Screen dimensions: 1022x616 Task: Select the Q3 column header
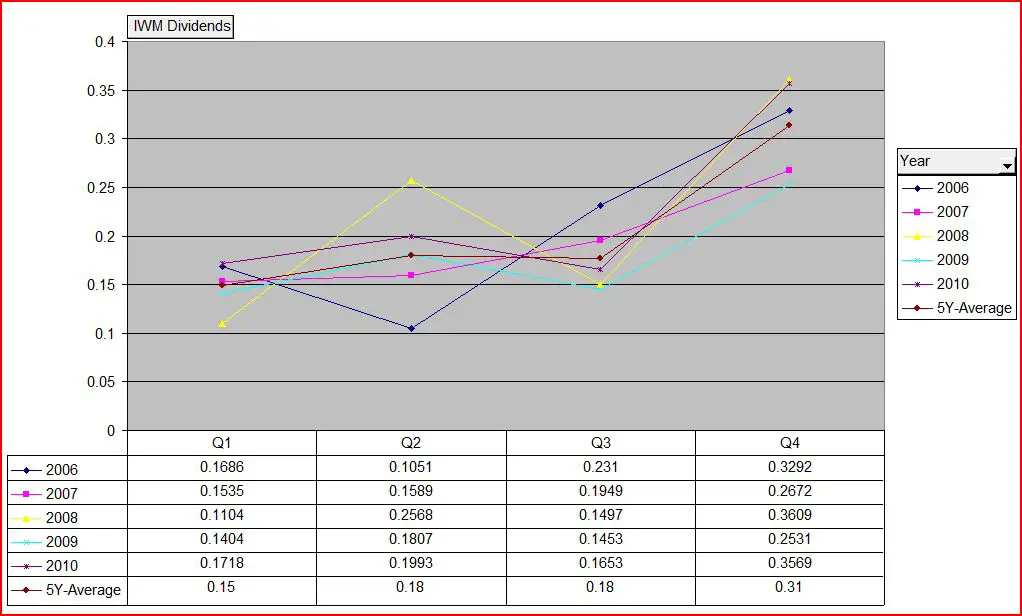pos(600,443)
